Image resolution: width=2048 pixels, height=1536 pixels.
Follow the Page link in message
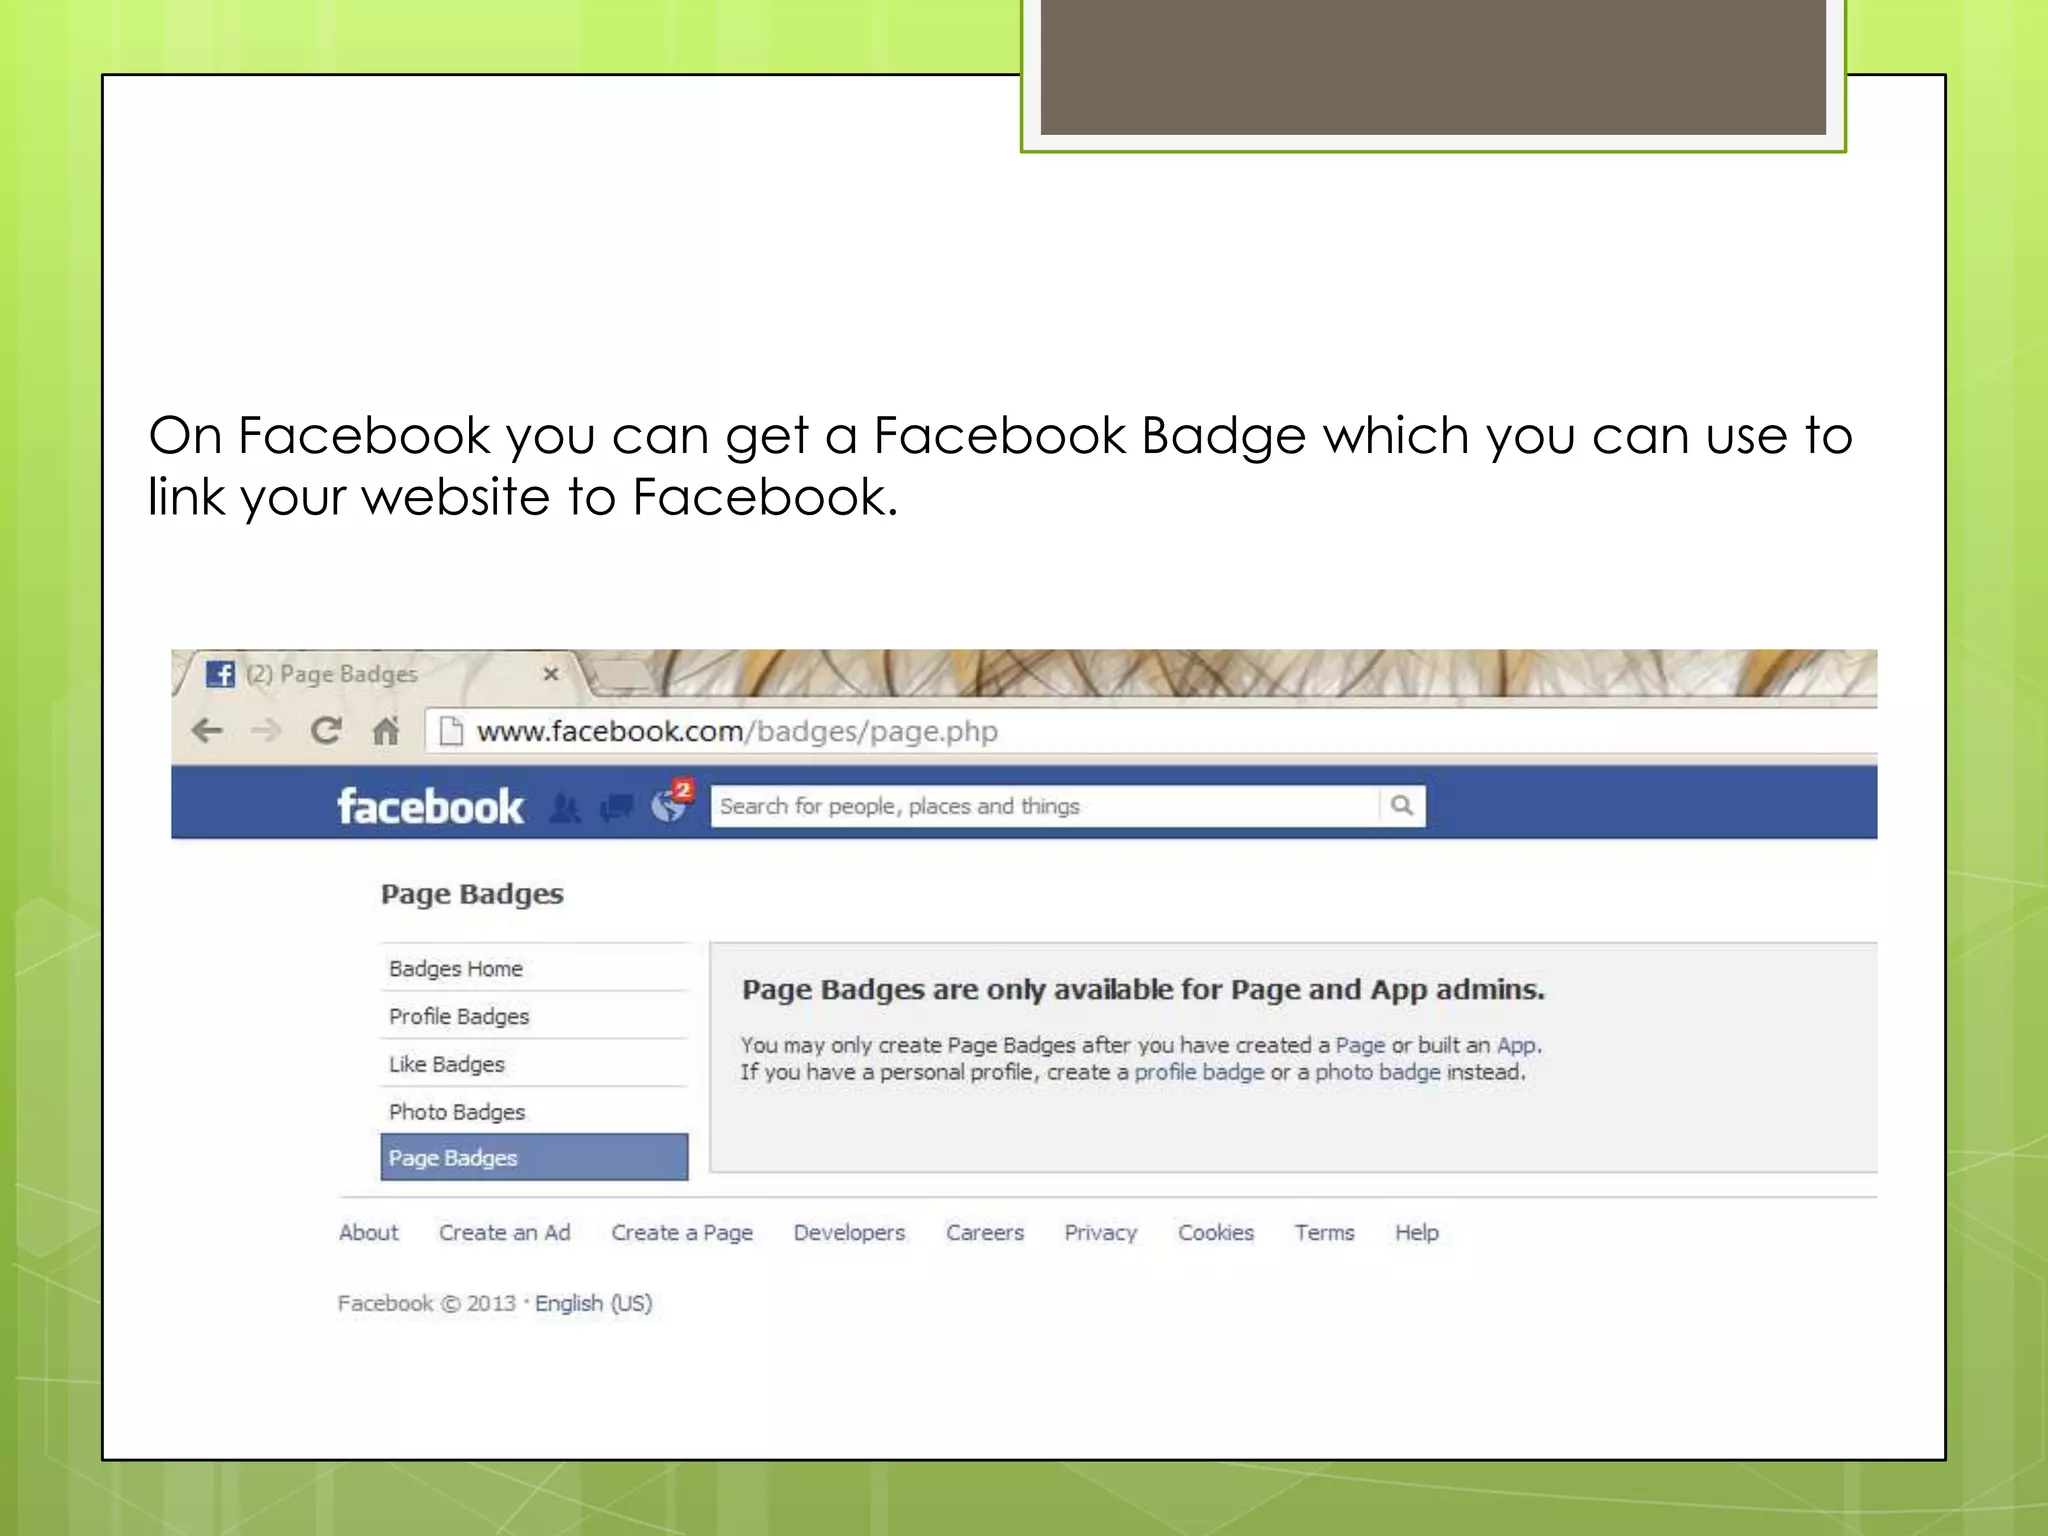click(x=1360, y=1045)
